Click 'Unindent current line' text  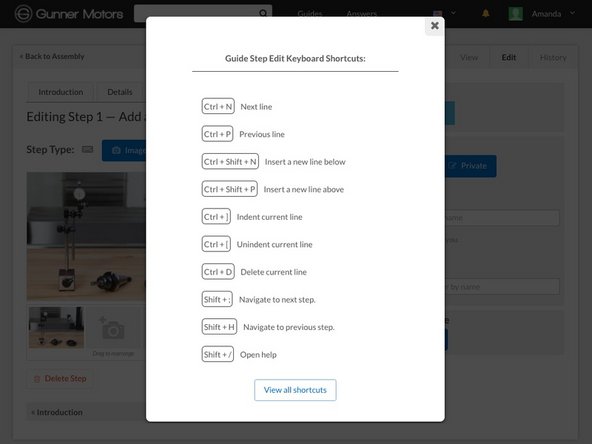274,245
